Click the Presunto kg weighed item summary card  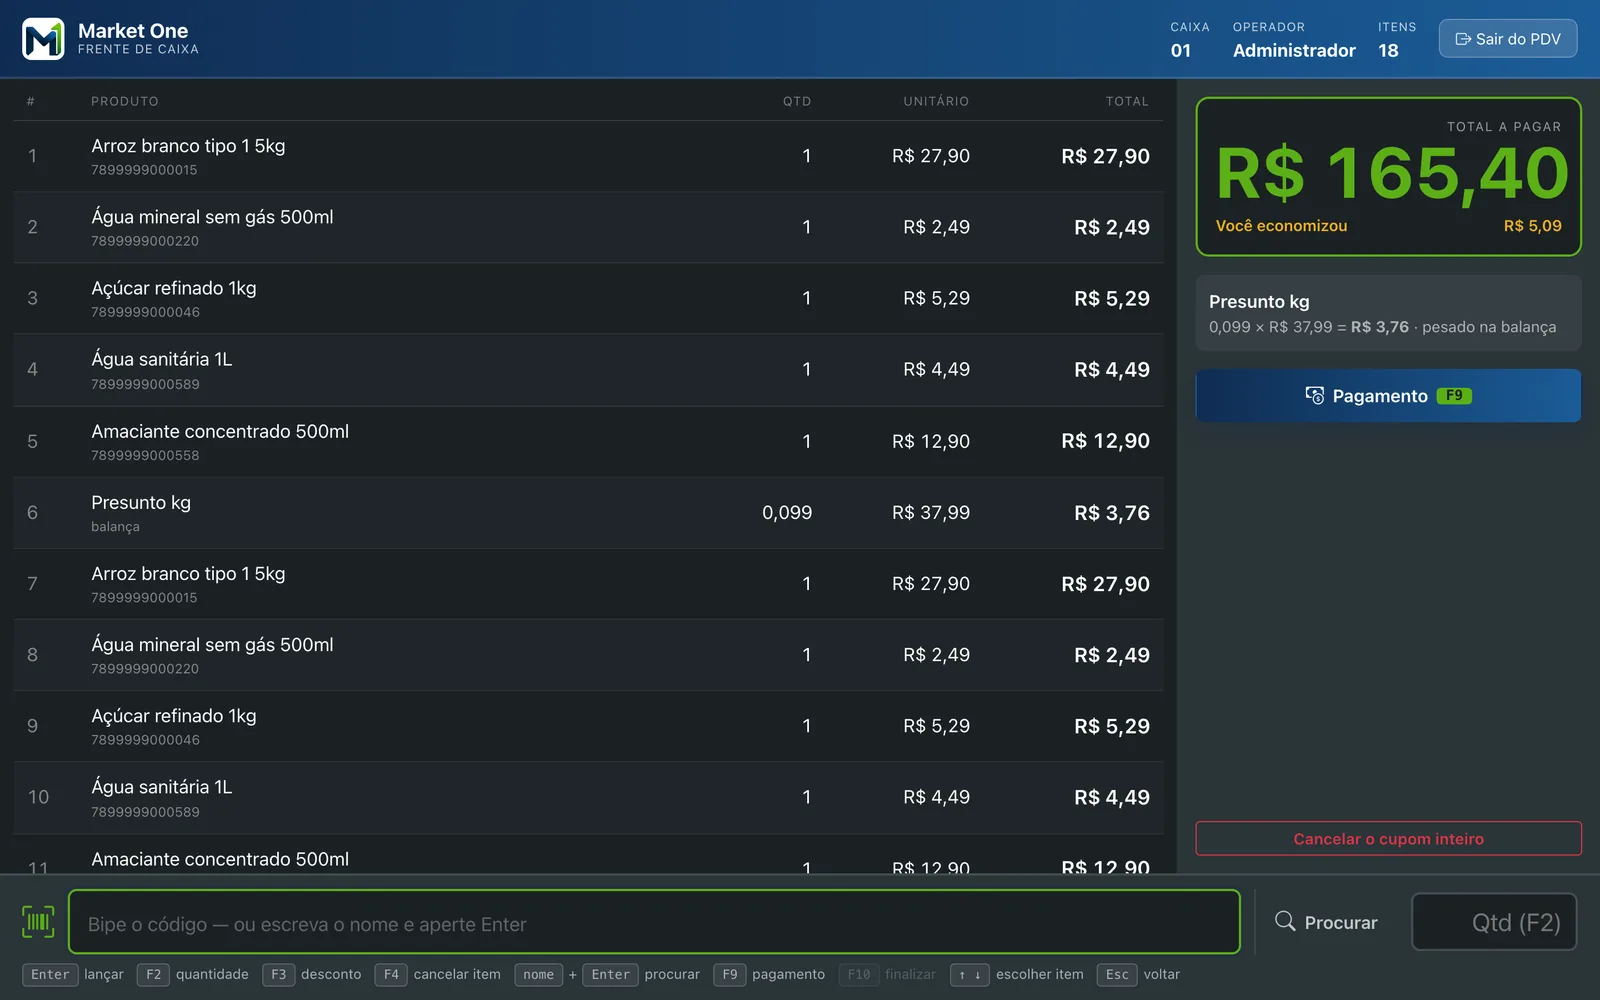(1388, 313)
